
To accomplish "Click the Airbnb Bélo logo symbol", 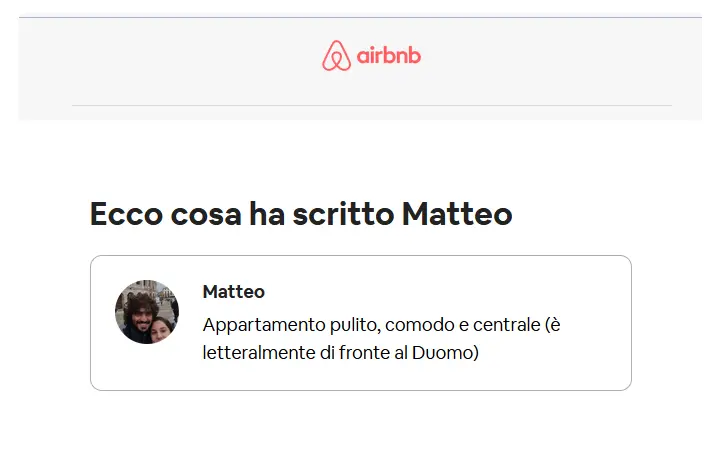I will [336, 56].
